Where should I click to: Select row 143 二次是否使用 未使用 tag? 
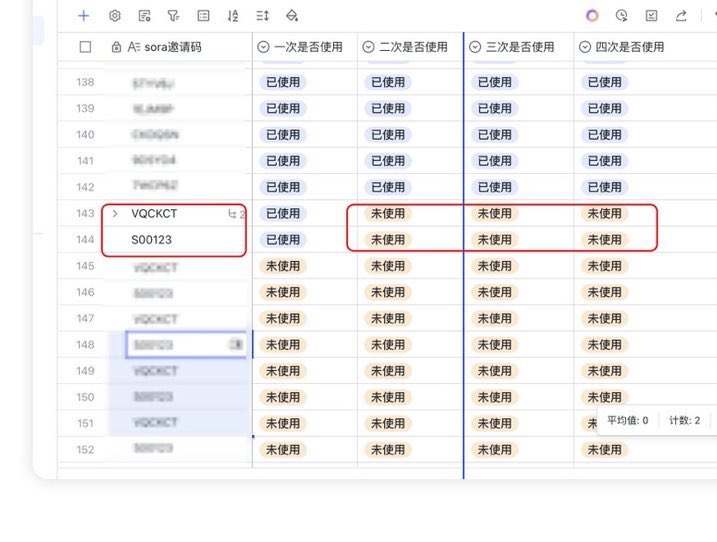coord(388,214)
